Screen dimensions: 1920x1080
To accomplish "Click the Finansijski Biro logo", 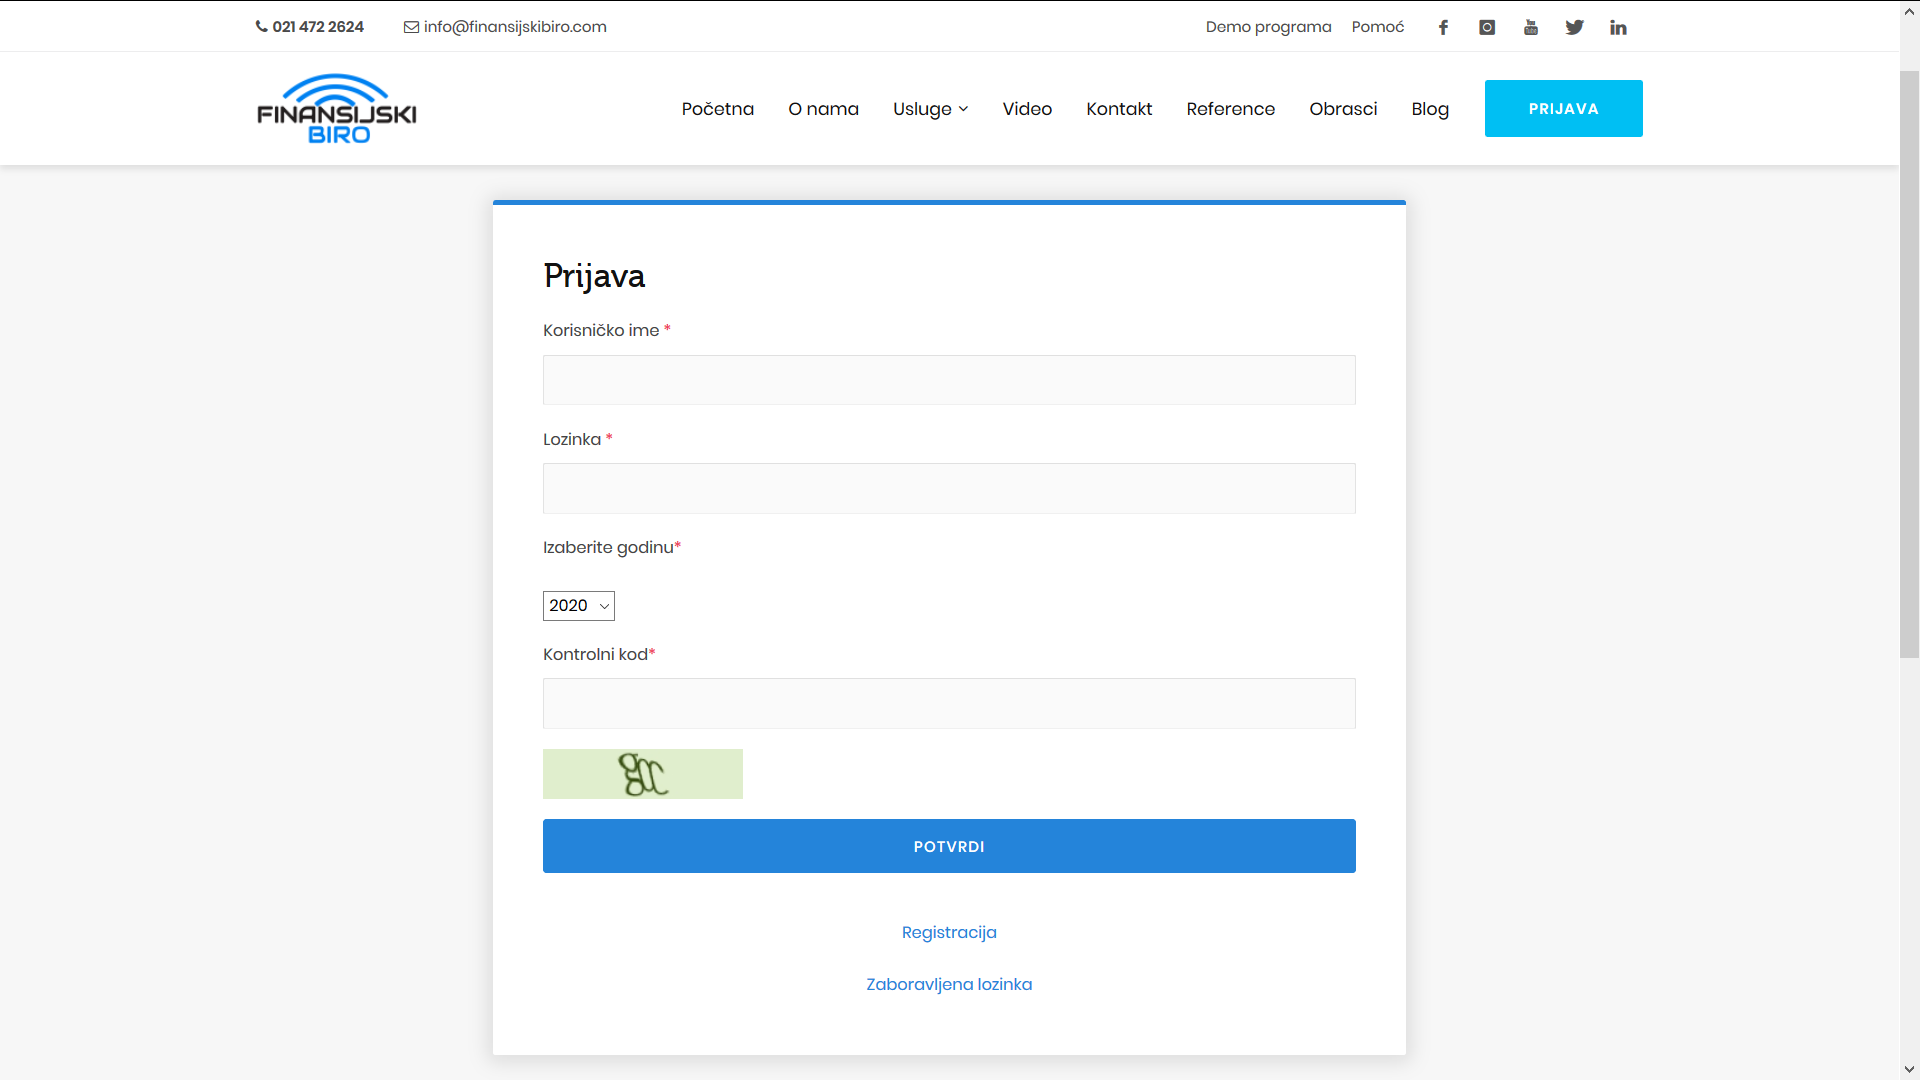I will point(336,109).
